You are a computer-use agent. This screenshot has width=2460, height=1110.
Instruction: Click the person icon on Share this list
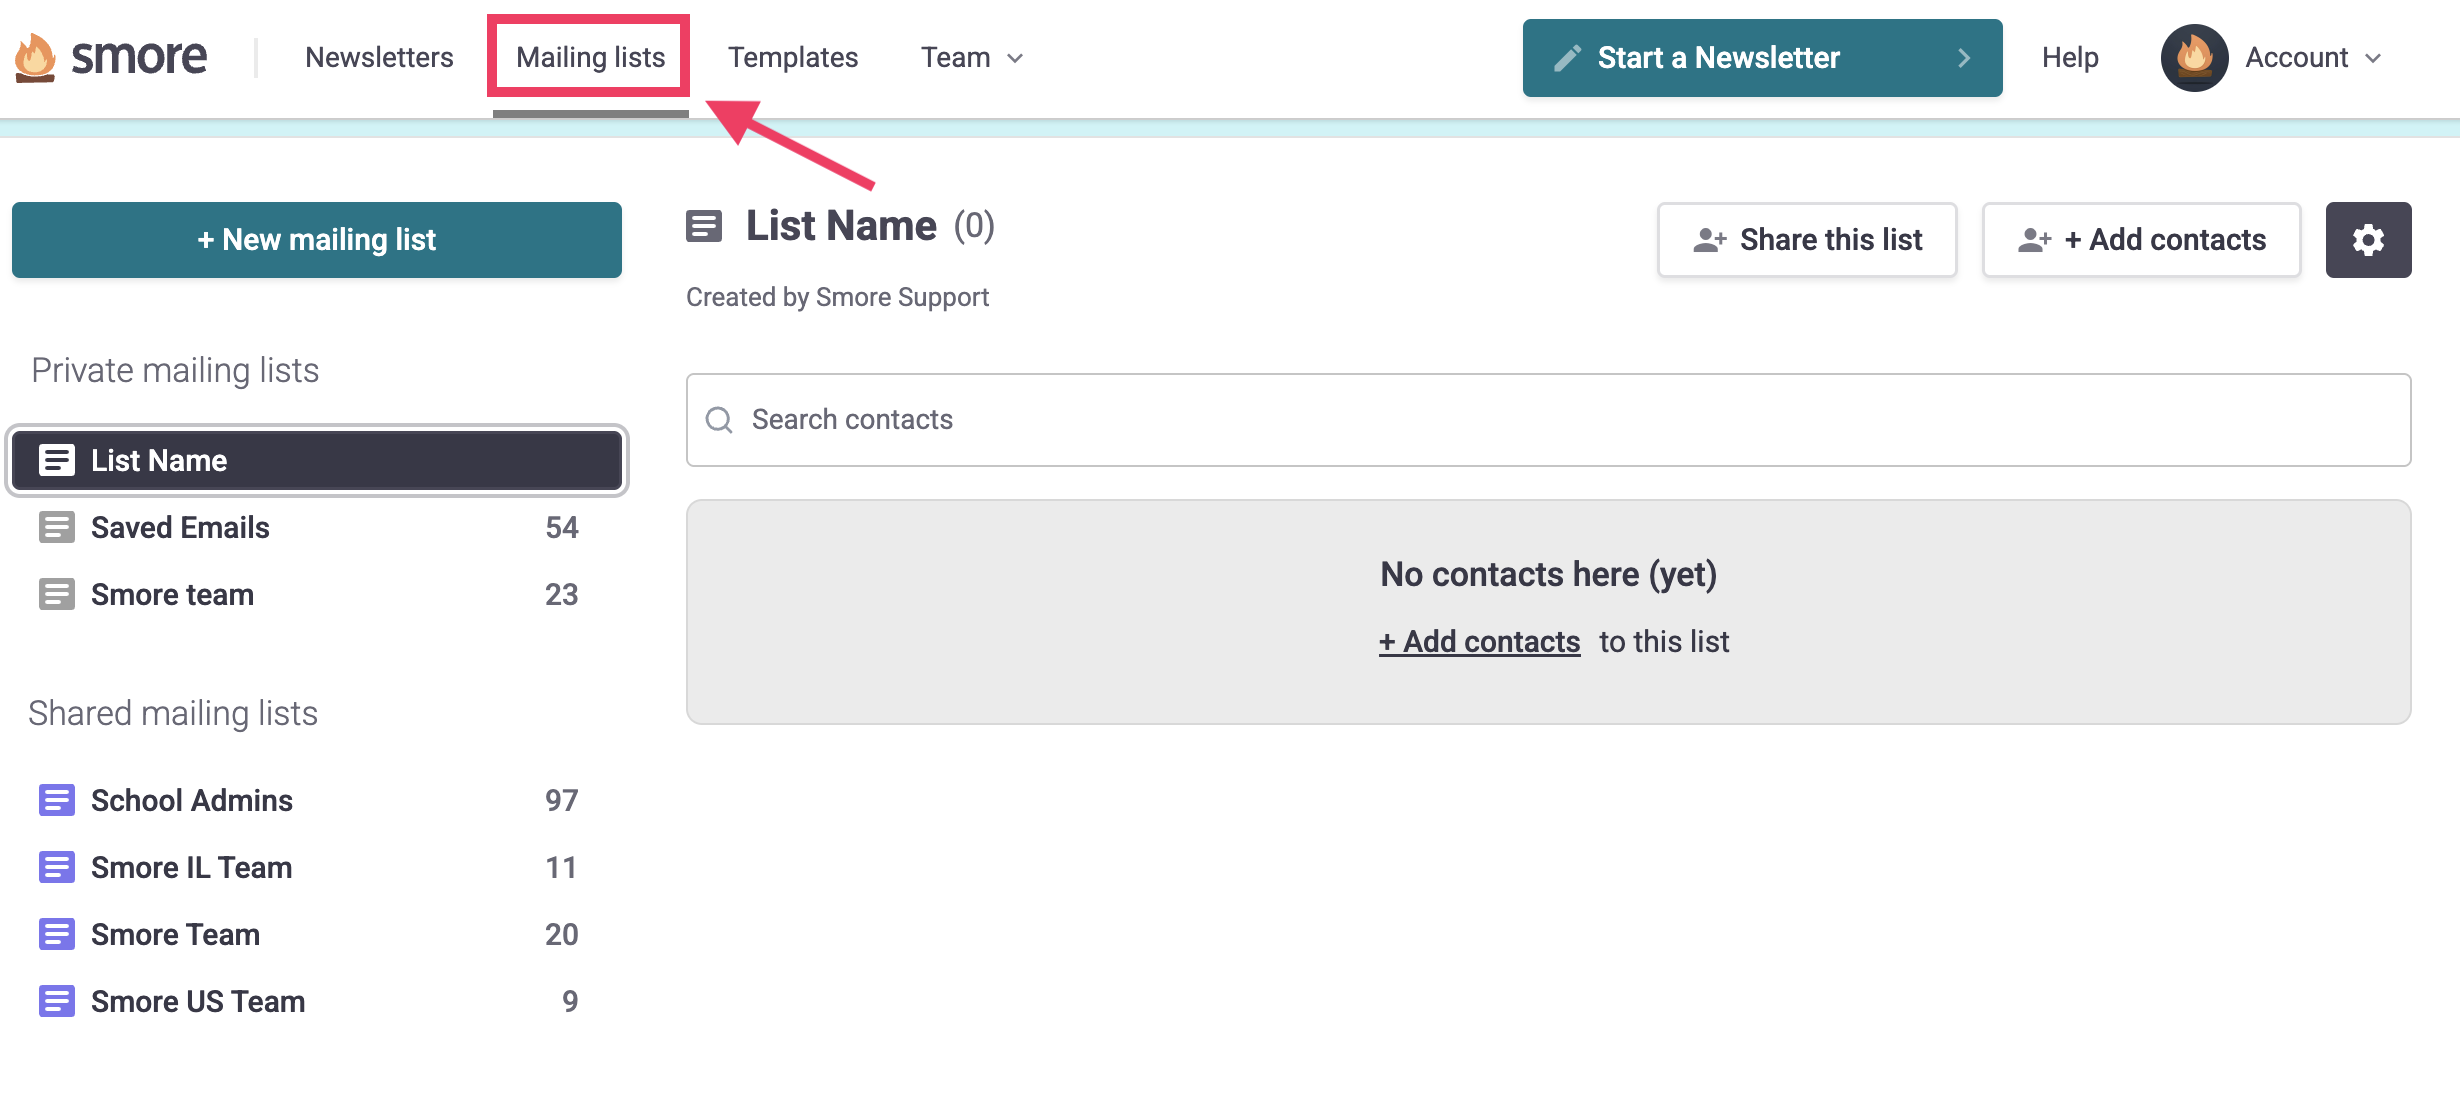point(1710,239)
